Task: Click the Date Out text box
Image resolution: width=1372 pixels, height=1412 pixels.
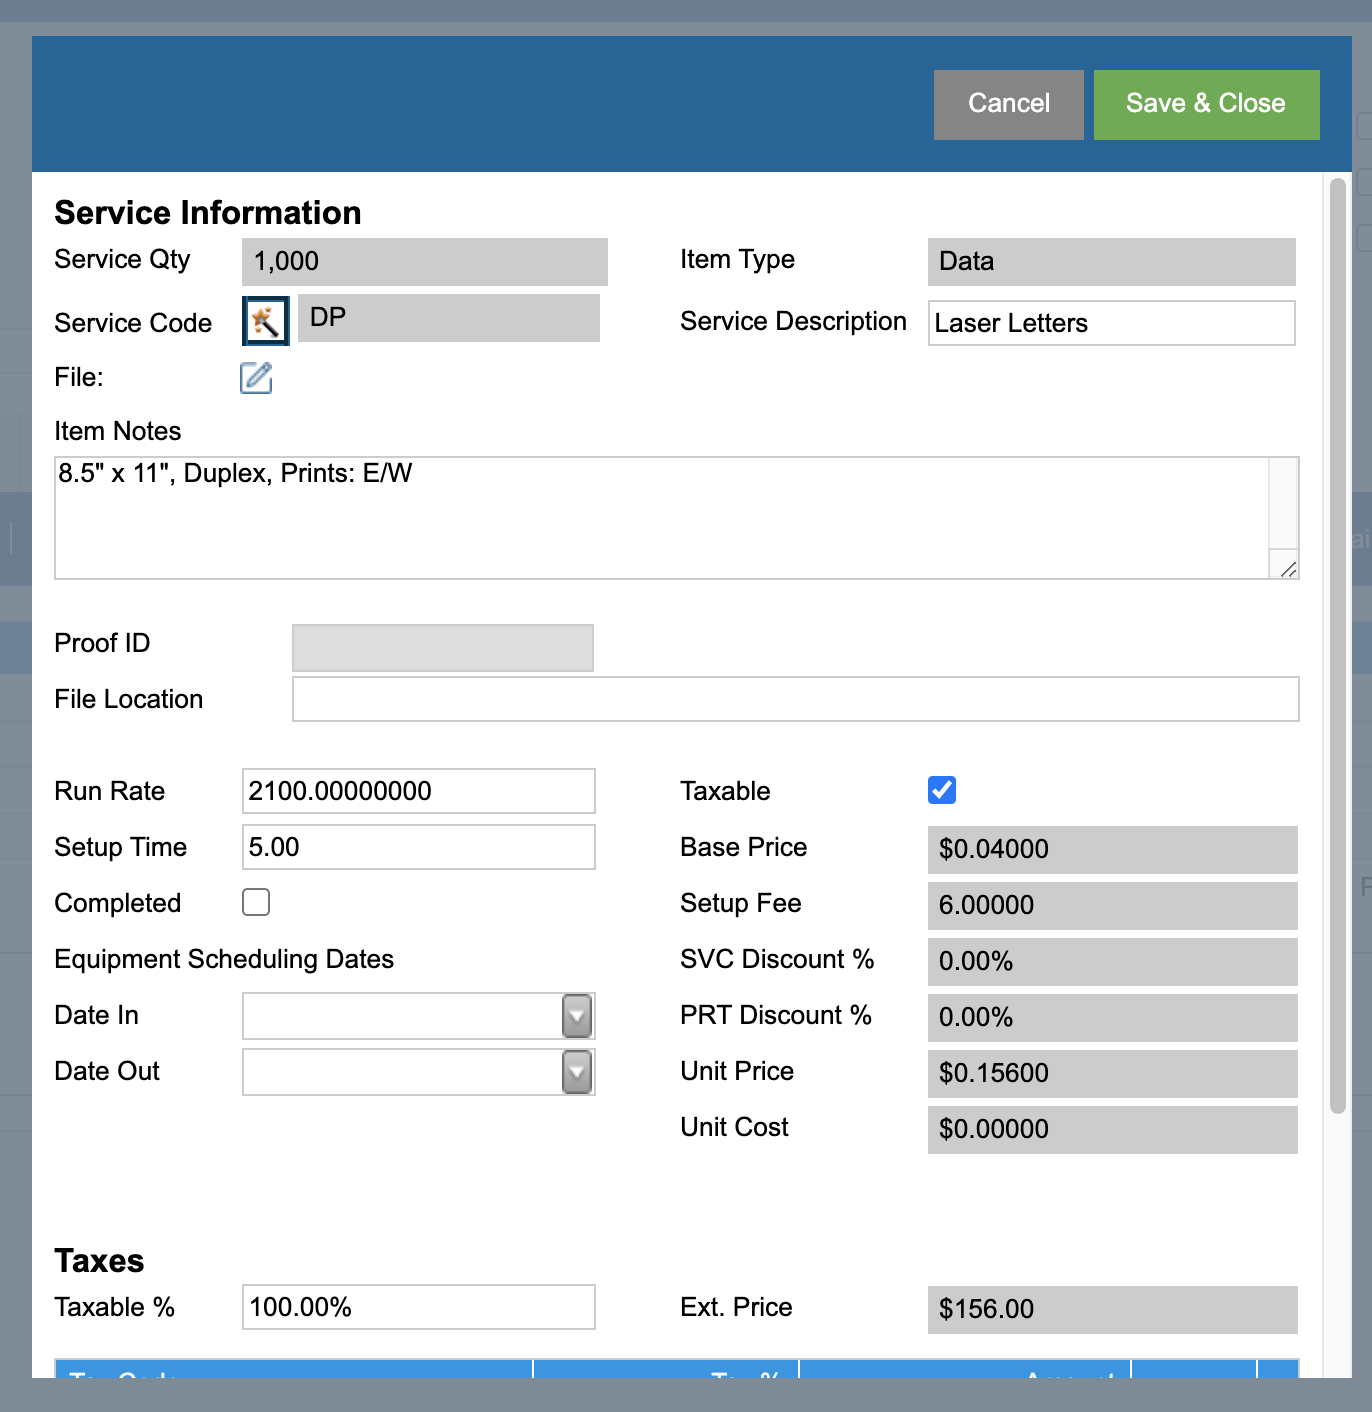Action: tap(403, 1072)
